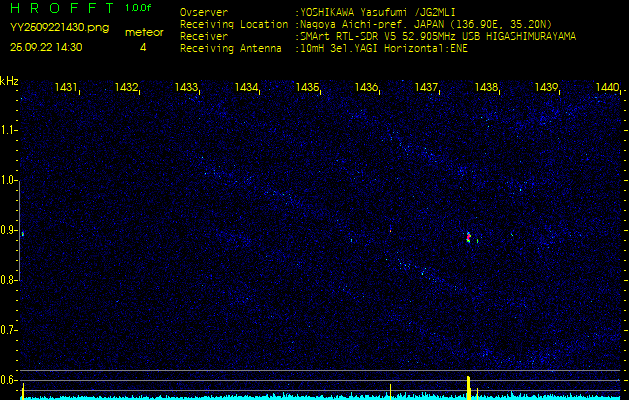Click the version number 1.0.0f
This screenshot has height=400, width=629.
(138, 8)
